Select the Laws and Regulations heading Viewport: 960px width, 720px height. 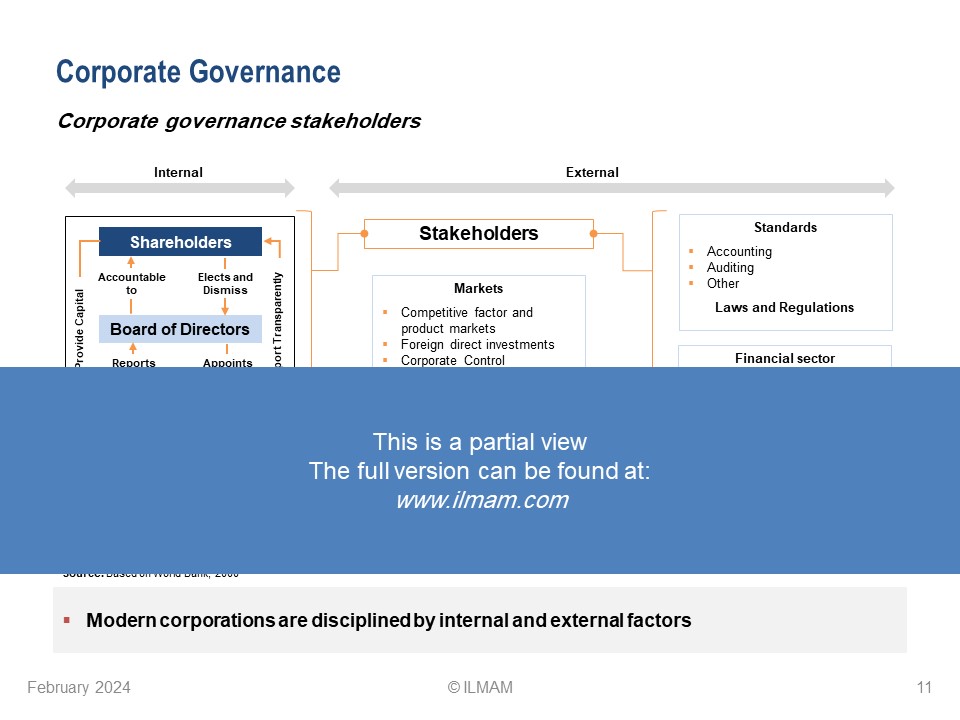point(784,308)
